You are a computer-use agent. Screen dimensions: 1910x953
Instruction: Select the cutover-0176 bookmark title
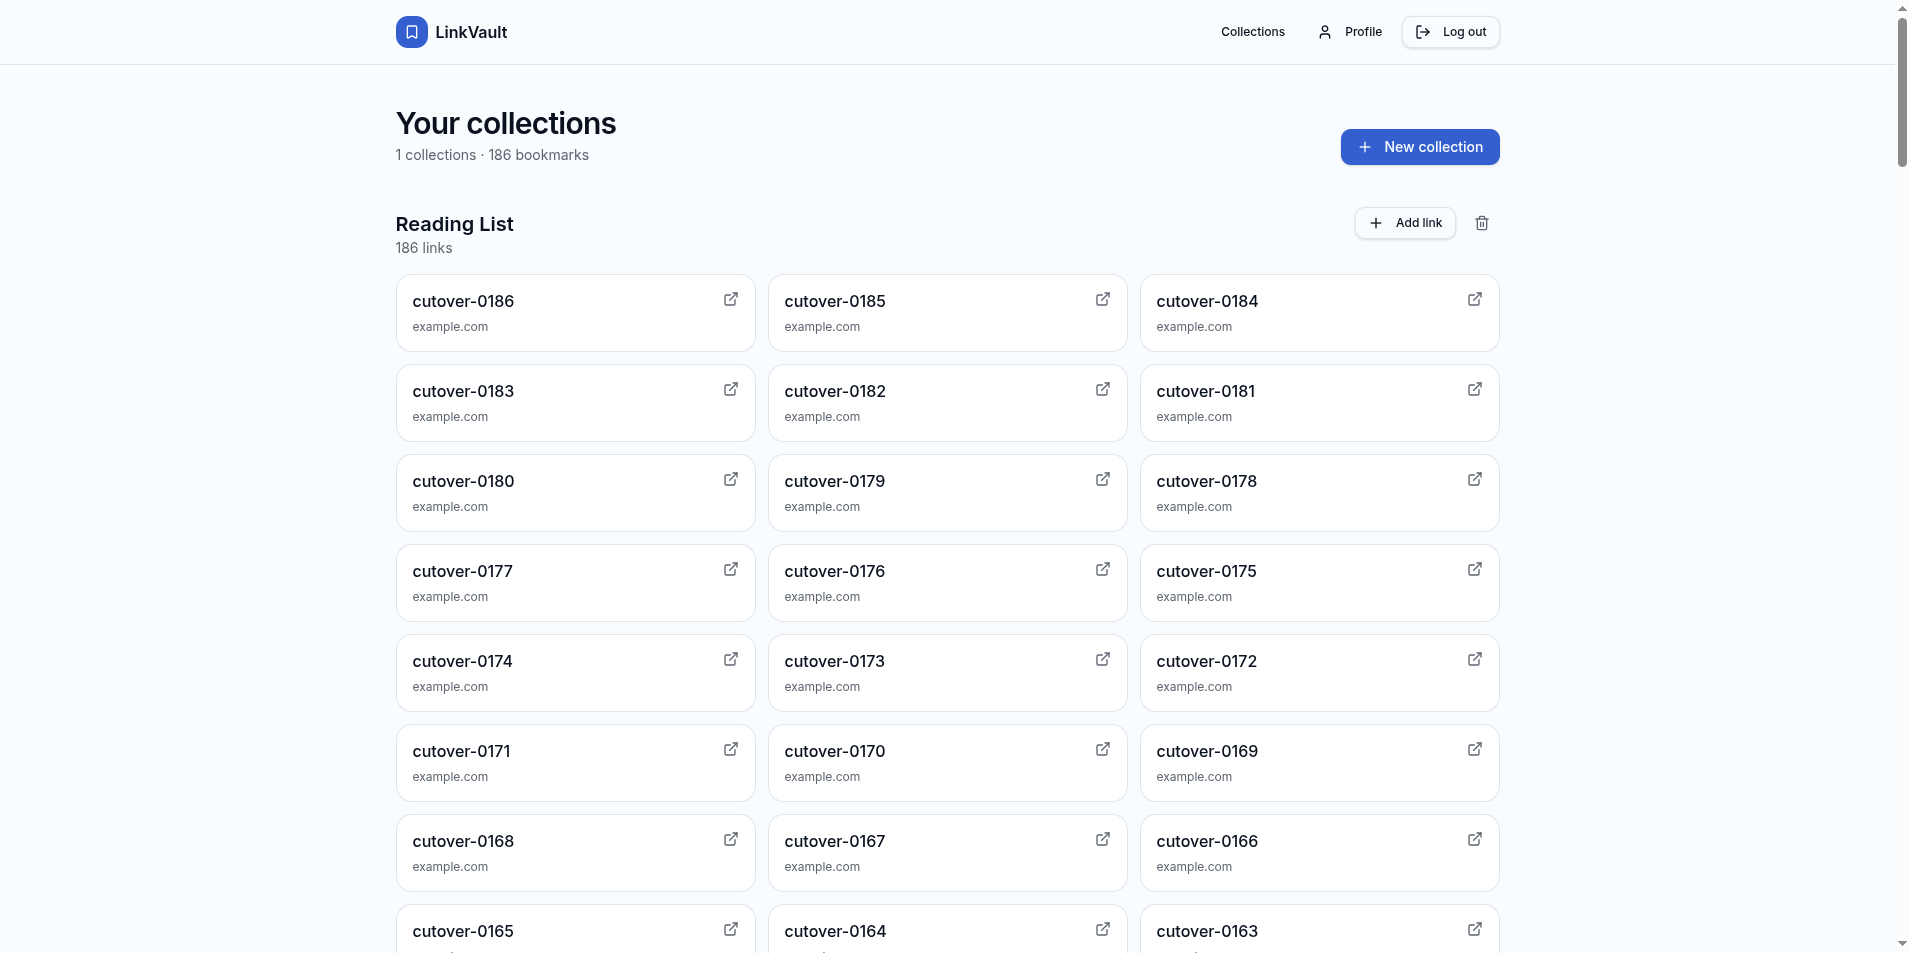coord(835,571)
